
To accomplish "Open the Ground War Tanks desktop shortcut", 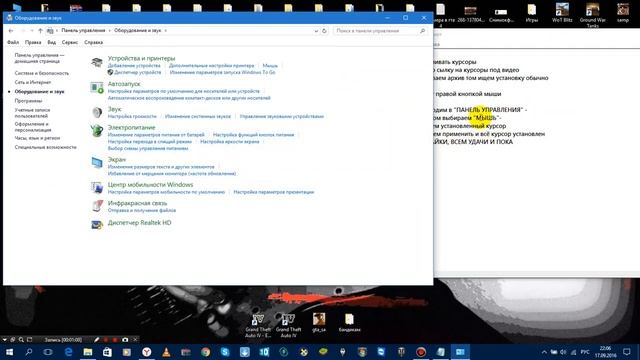I will [593, 15].
